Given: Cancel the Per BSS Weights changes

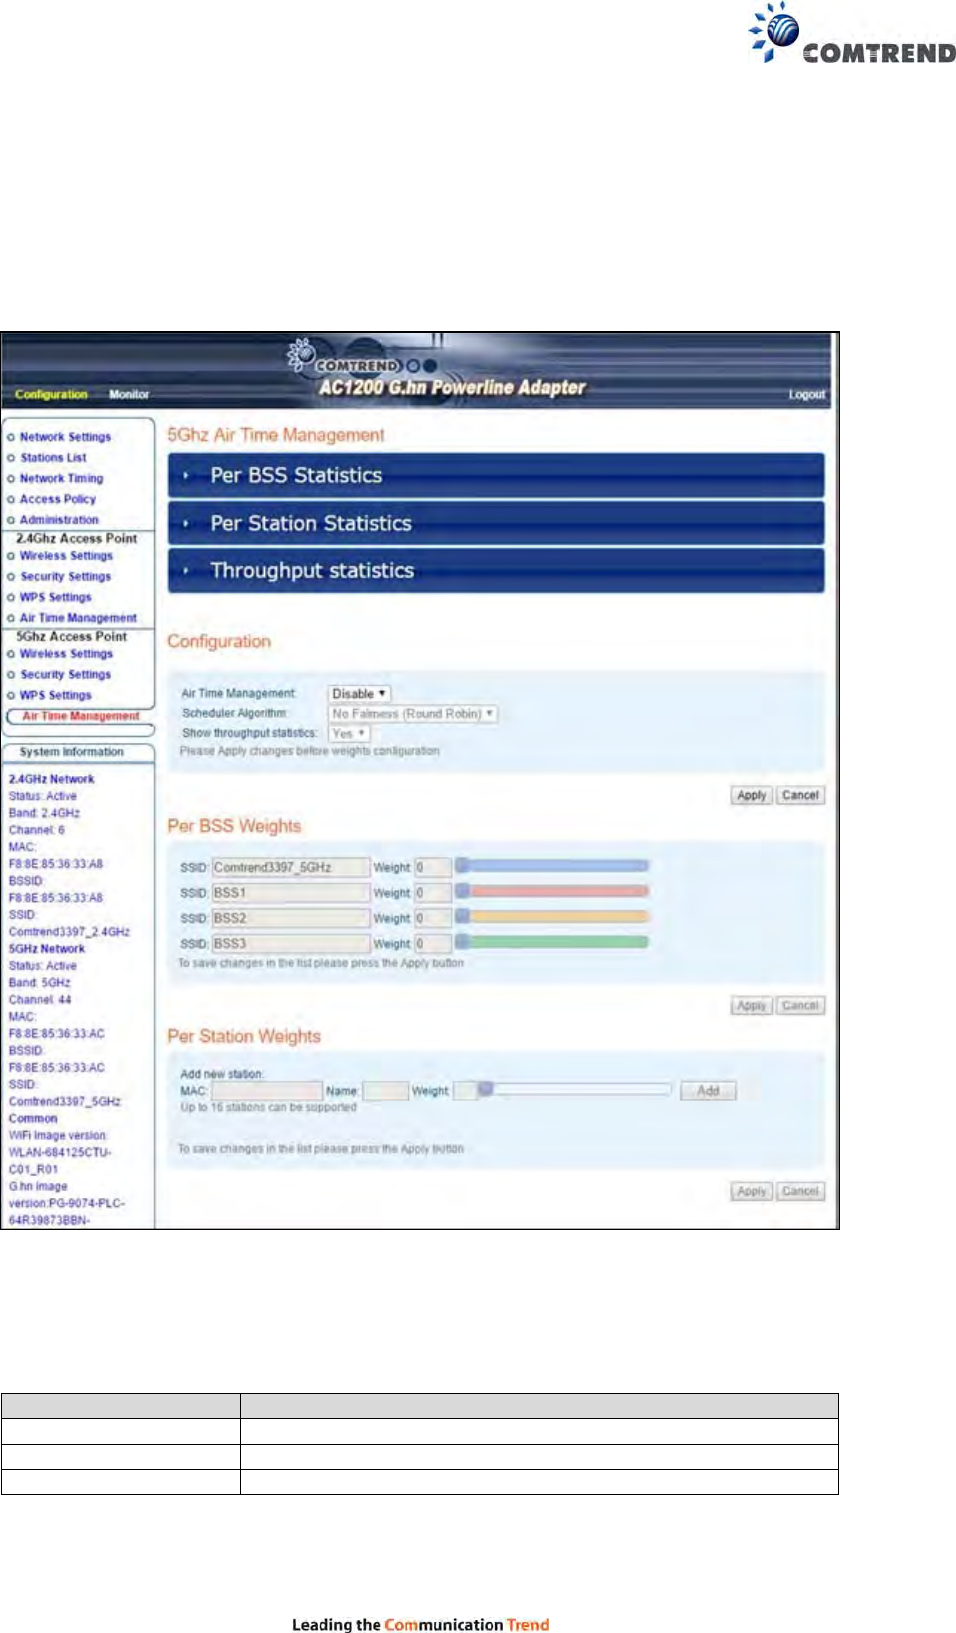Looking at the screenshot, I should (800, 1006).
